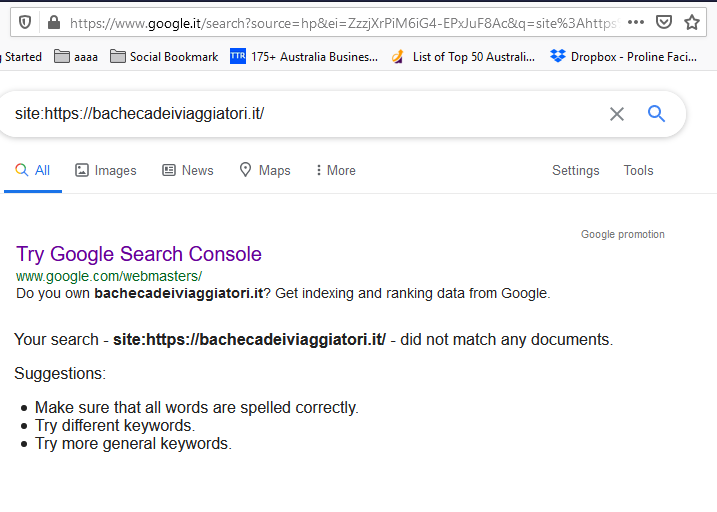This screenshot has height=512, width=717.
Task: Open the Getting Started bookmark
Action: pyautogui.click(x=21, y=57)
